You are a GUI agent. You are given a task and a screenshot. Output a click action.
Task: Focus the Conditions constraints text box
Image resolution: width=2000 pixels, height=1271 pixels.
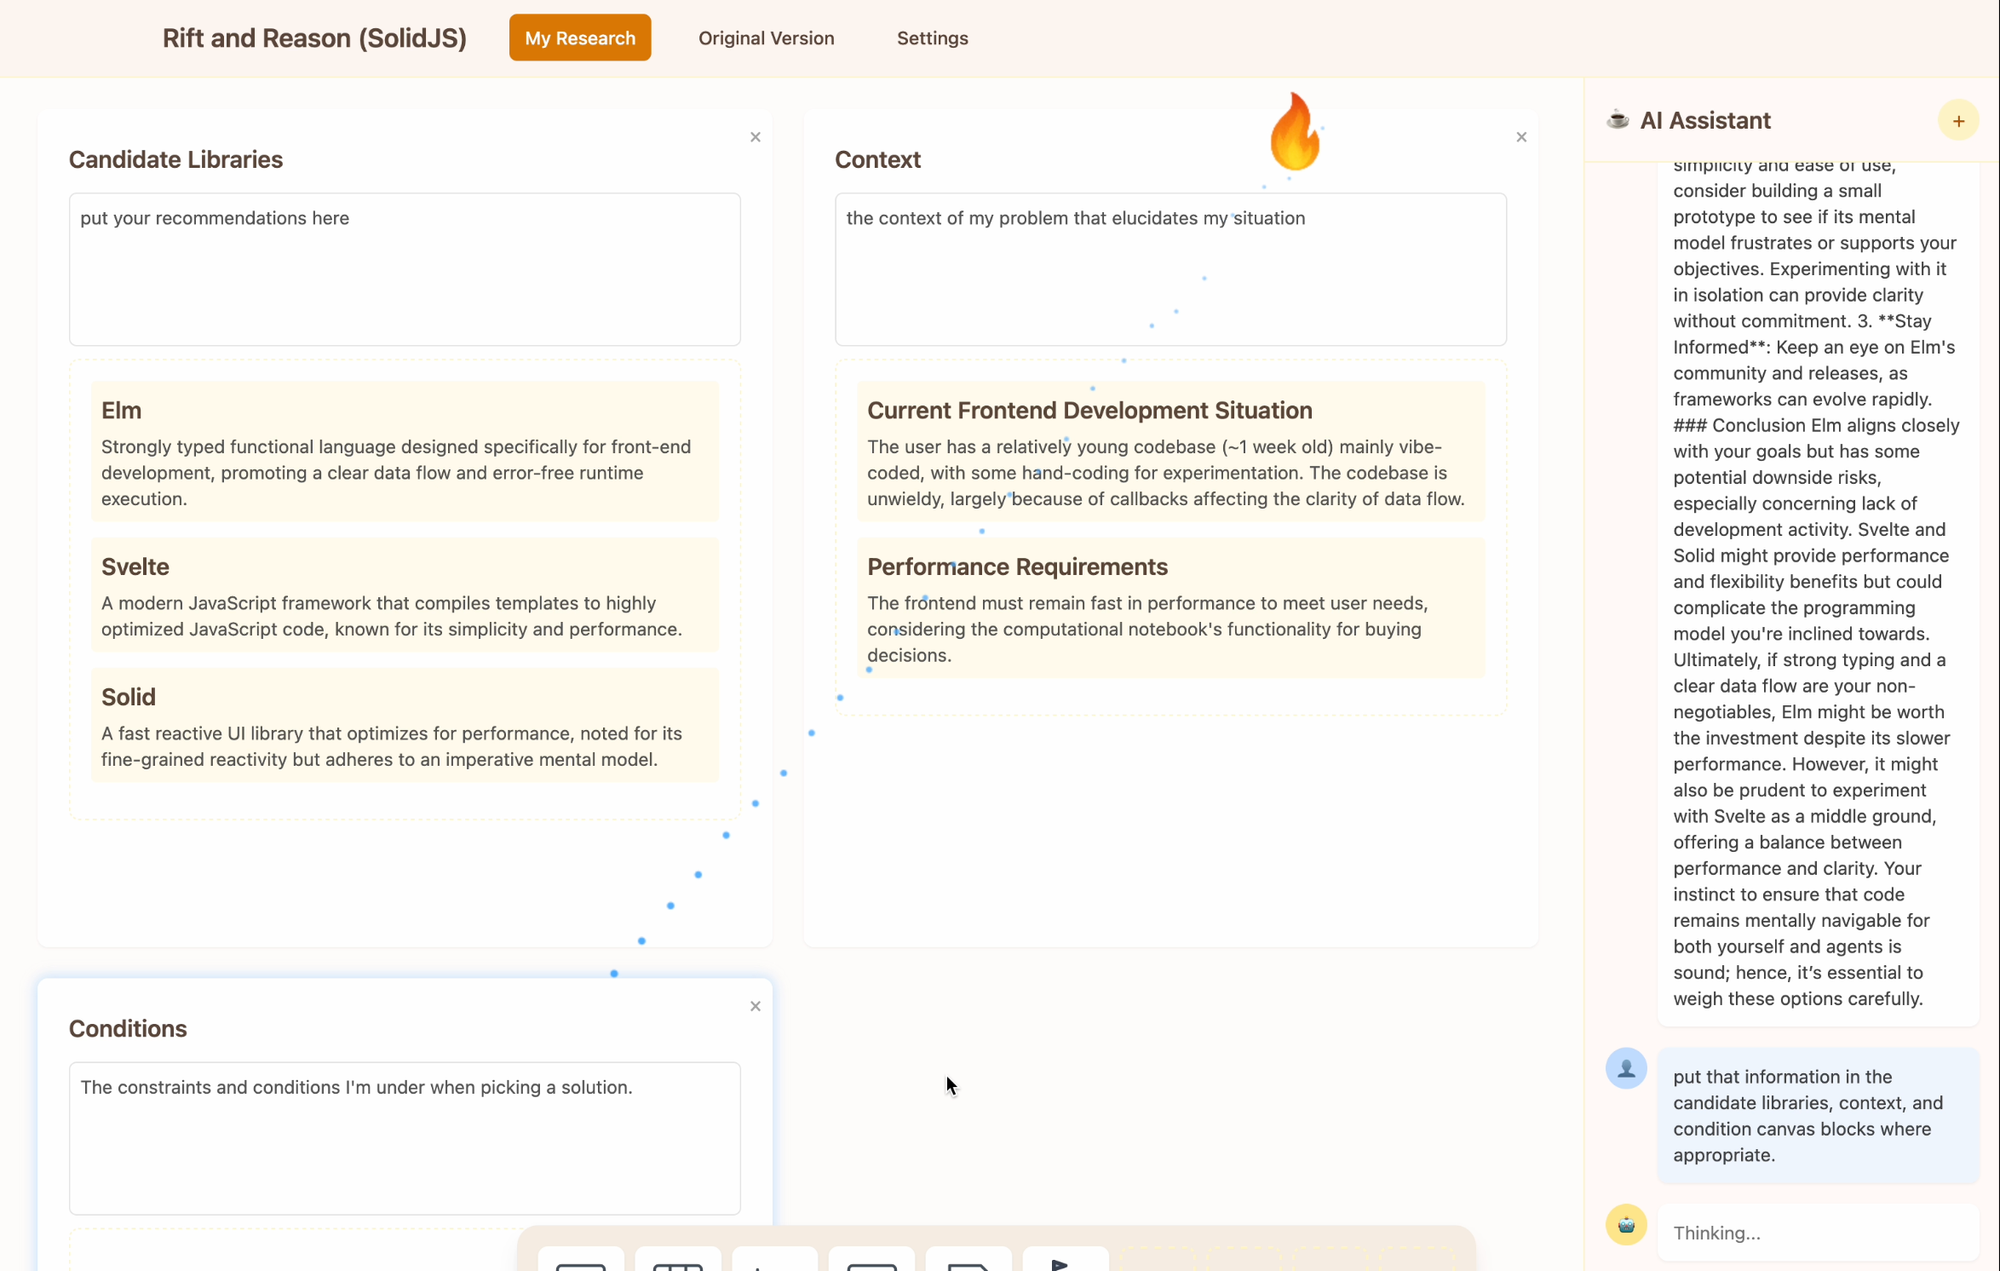405,1138
